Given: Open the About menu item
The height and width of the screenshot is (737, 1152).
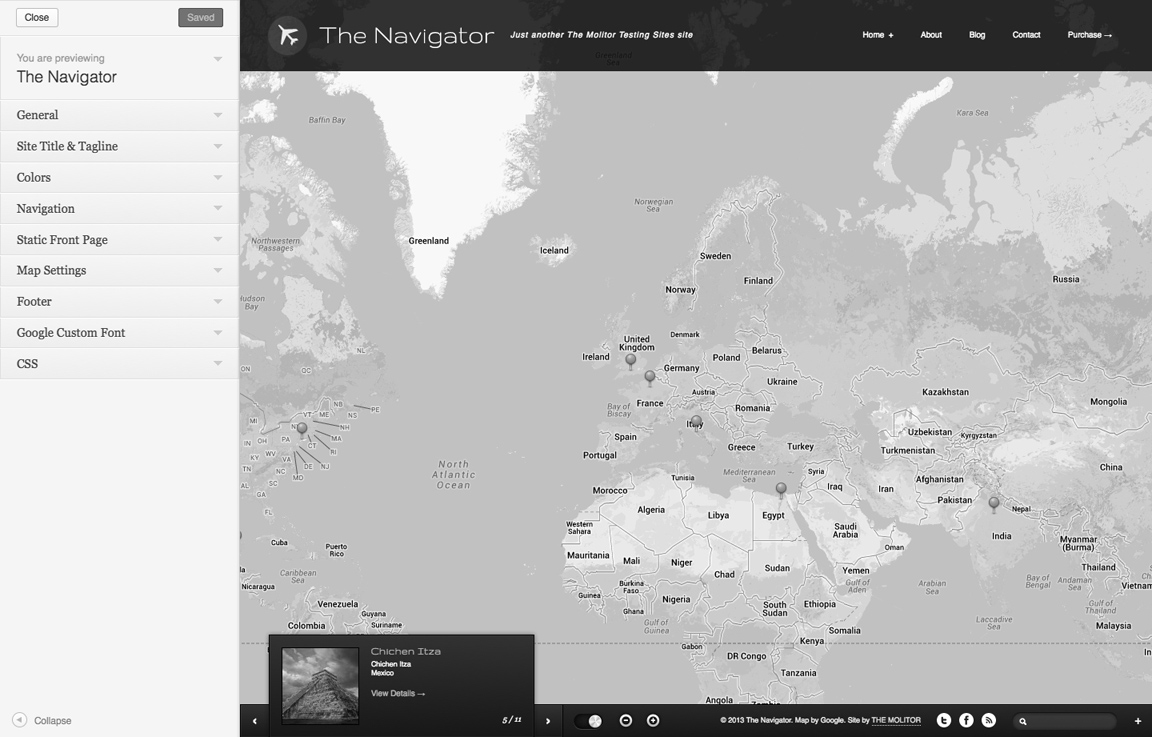Looking at the screenshot, I should pyautogui.click(x=931, y=35).
